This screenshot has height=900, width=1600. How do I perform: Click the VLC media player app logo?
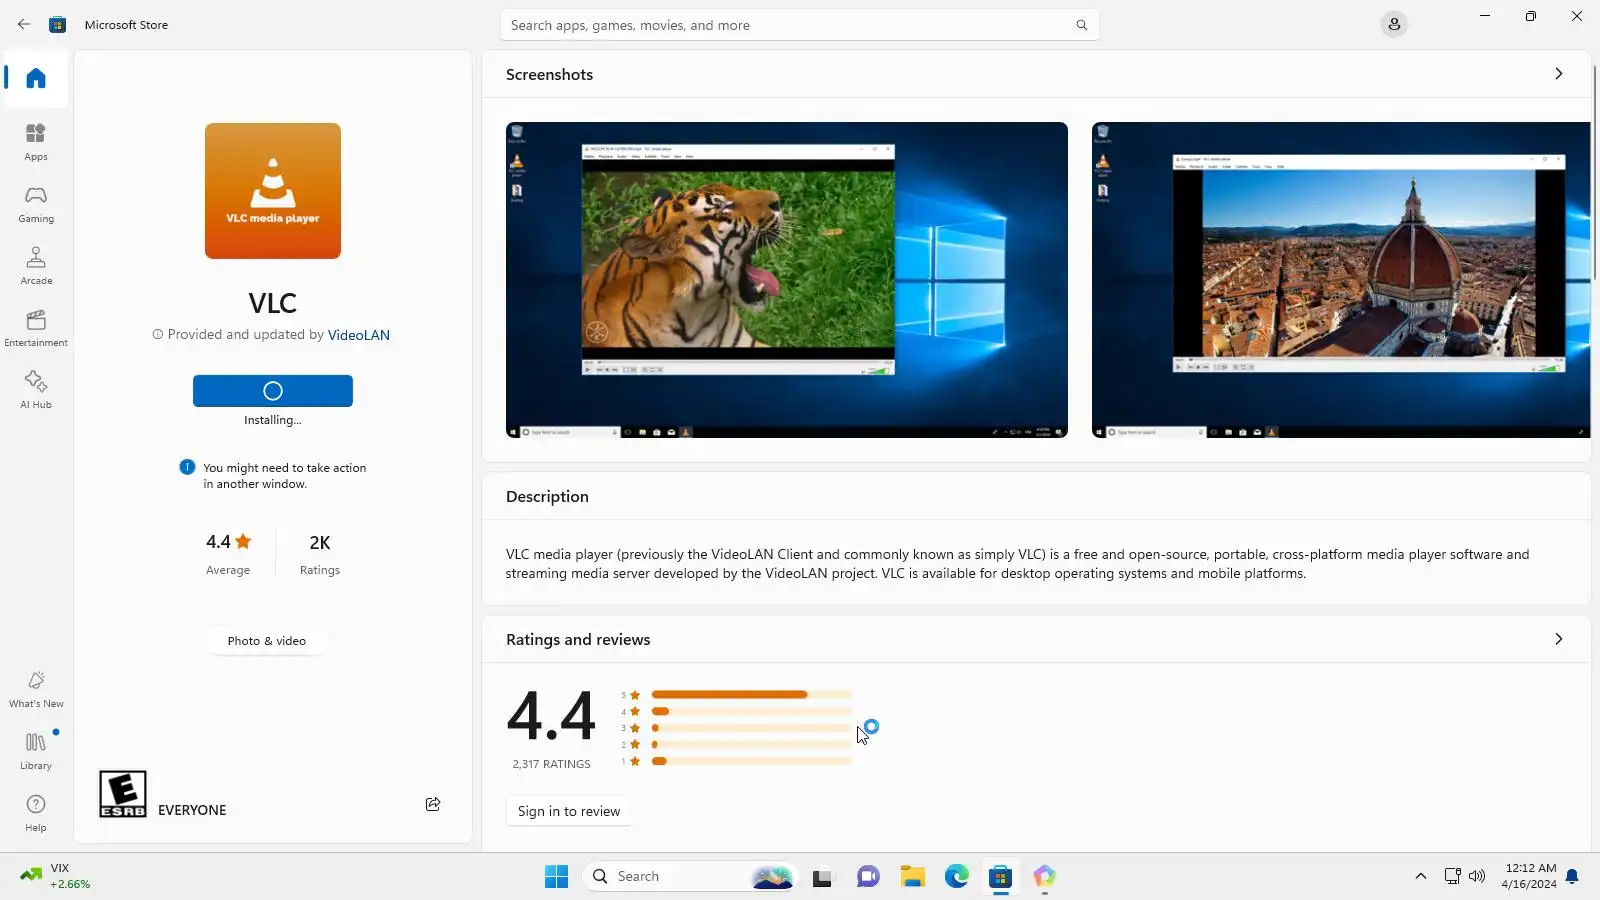(x=273, y=191)
